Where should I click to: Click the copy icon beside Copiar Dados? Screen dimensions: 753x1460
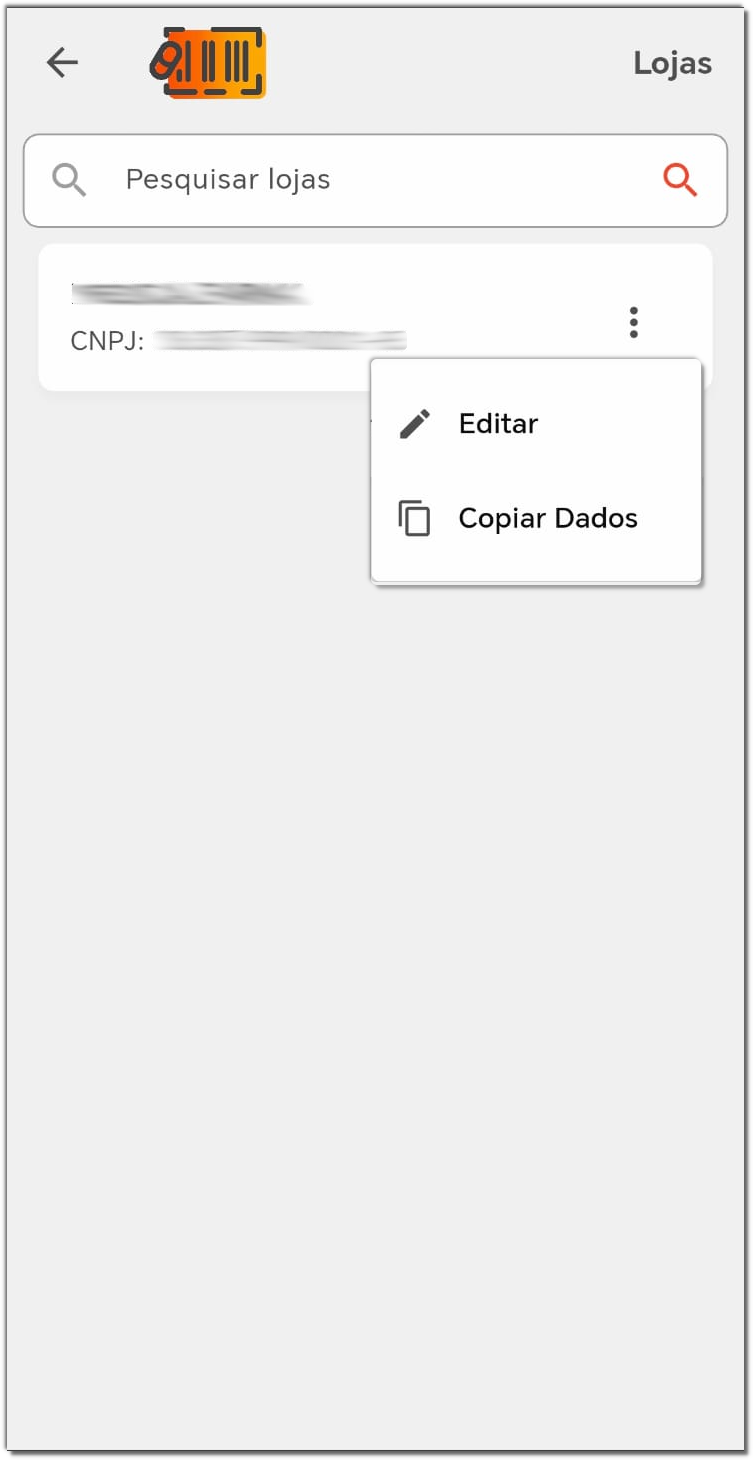(414, 519)
